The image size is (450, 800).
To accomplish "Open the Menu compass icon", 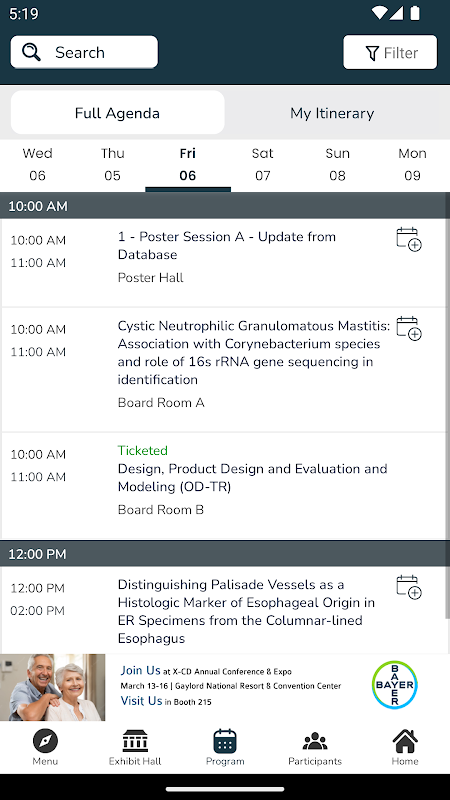I will [45, 741].
